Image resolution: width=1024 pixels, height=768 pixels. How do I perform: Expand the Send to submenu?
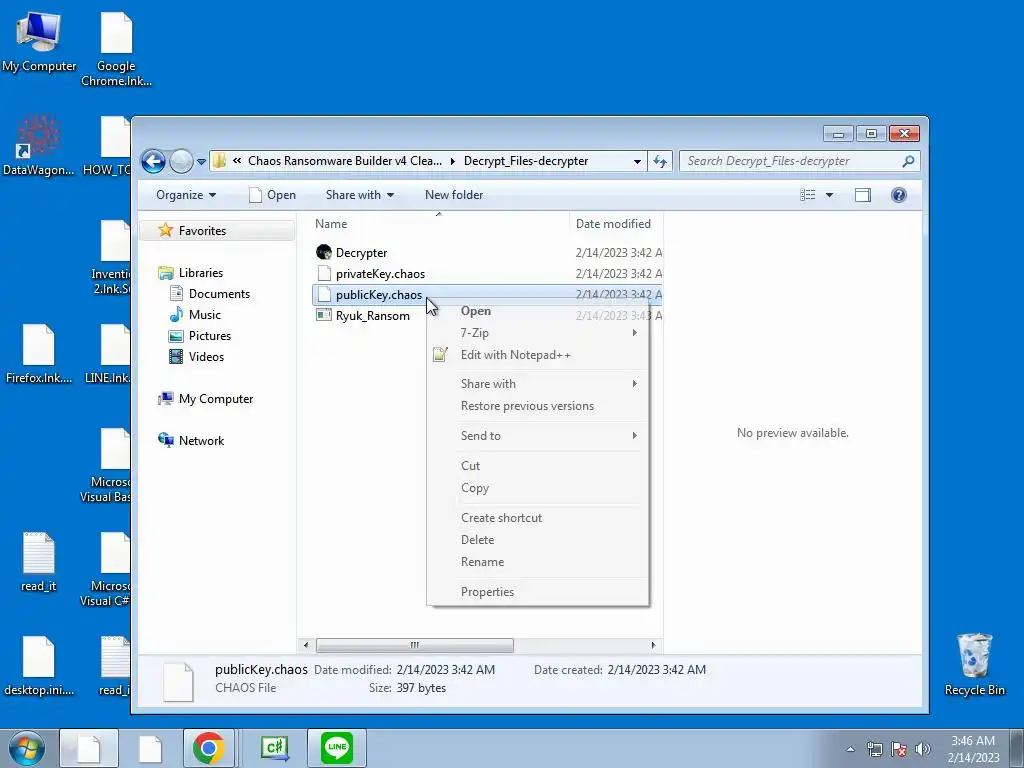(538, 436)
